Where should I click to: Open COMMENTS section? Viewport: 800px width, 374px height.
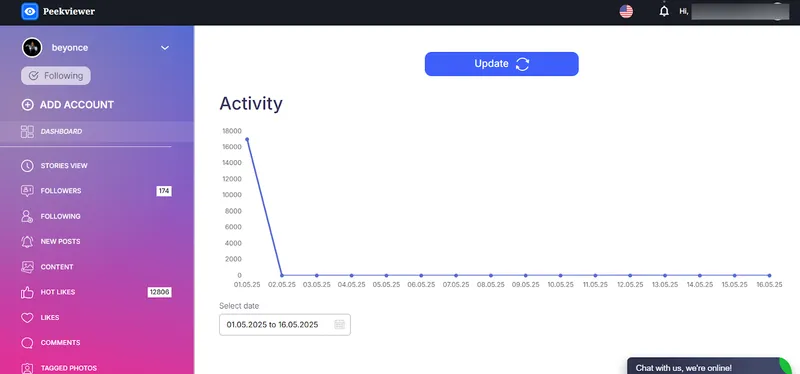click(60, 343)
